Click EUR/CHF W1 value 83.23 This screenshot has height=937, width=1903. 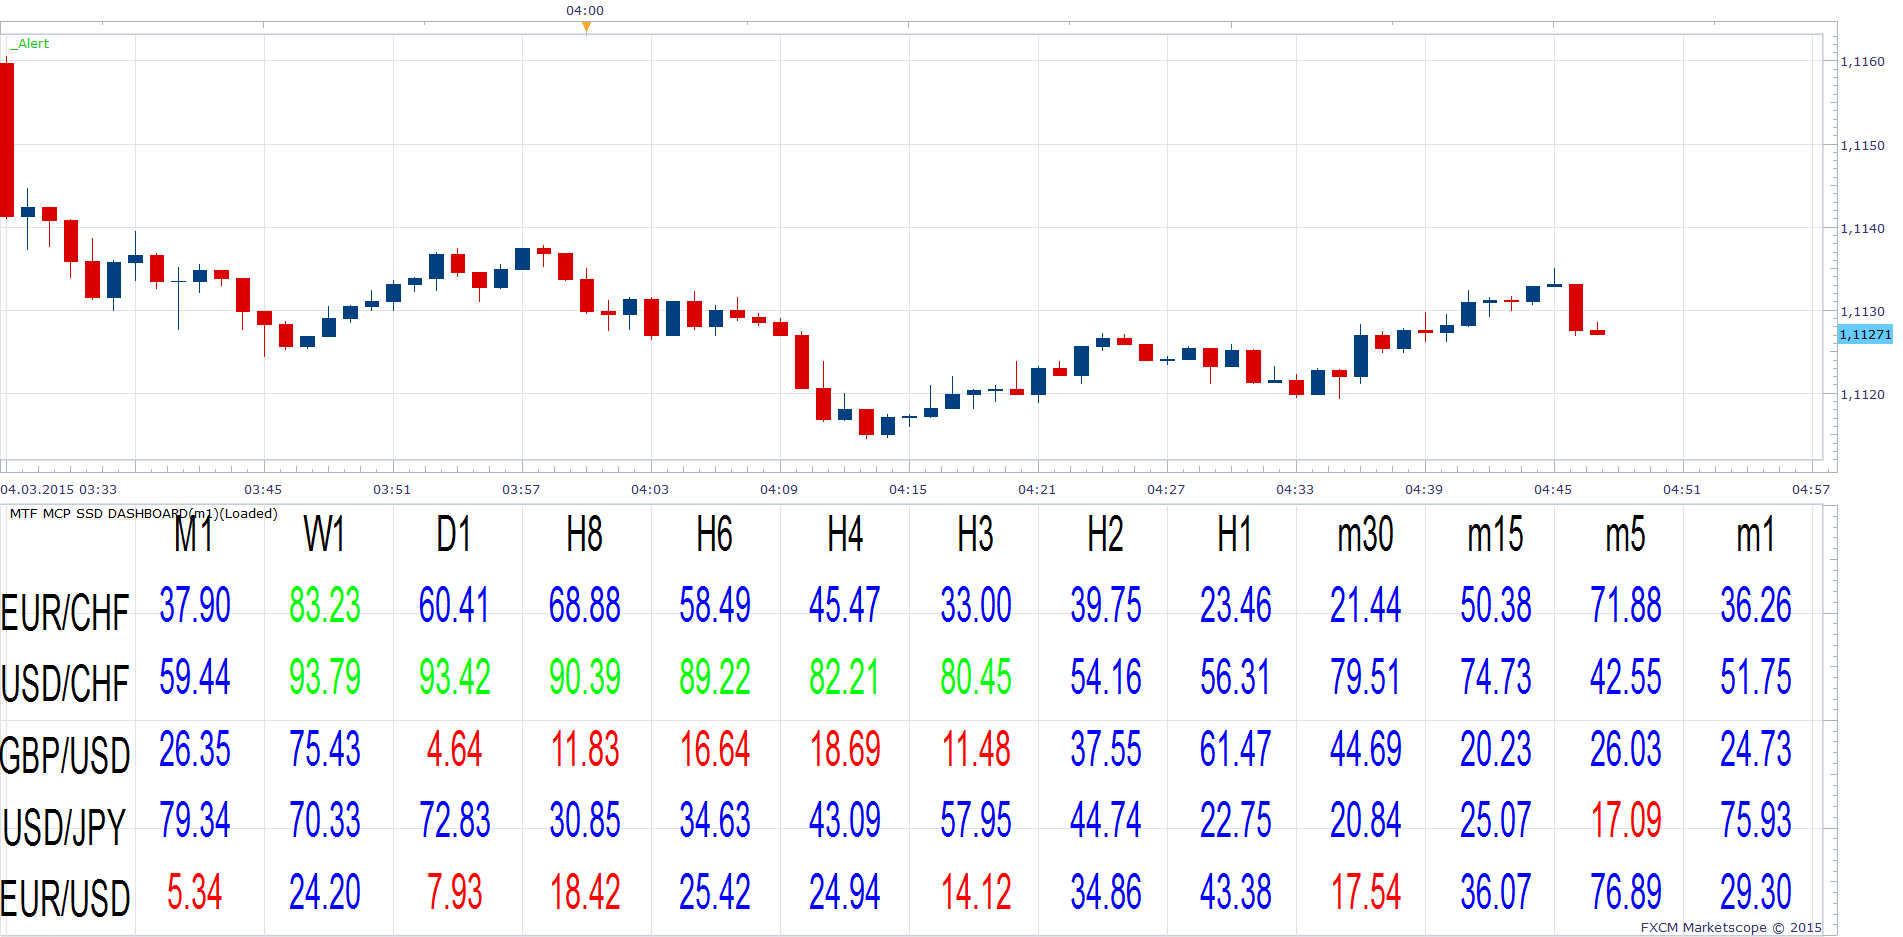[x=325, y=606]
